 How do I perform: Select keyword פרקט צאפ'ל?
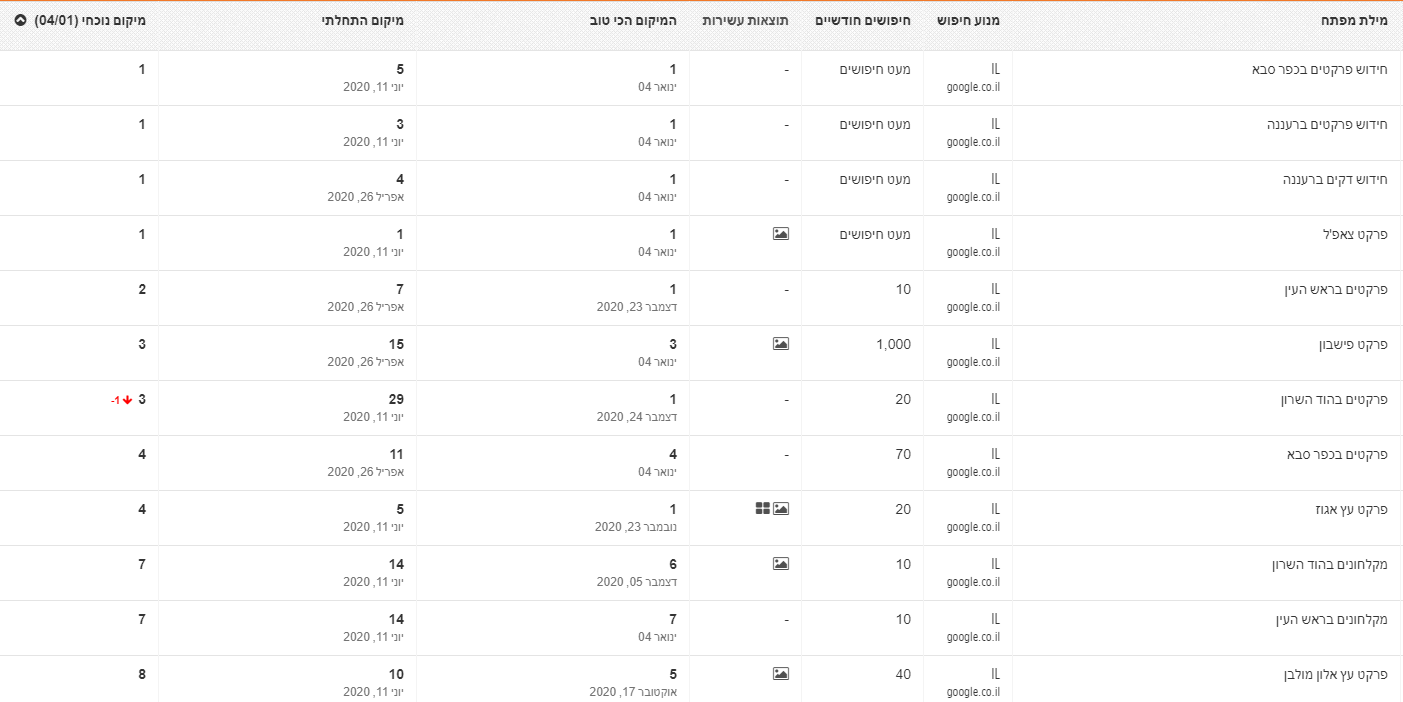tap(1355, 235)
